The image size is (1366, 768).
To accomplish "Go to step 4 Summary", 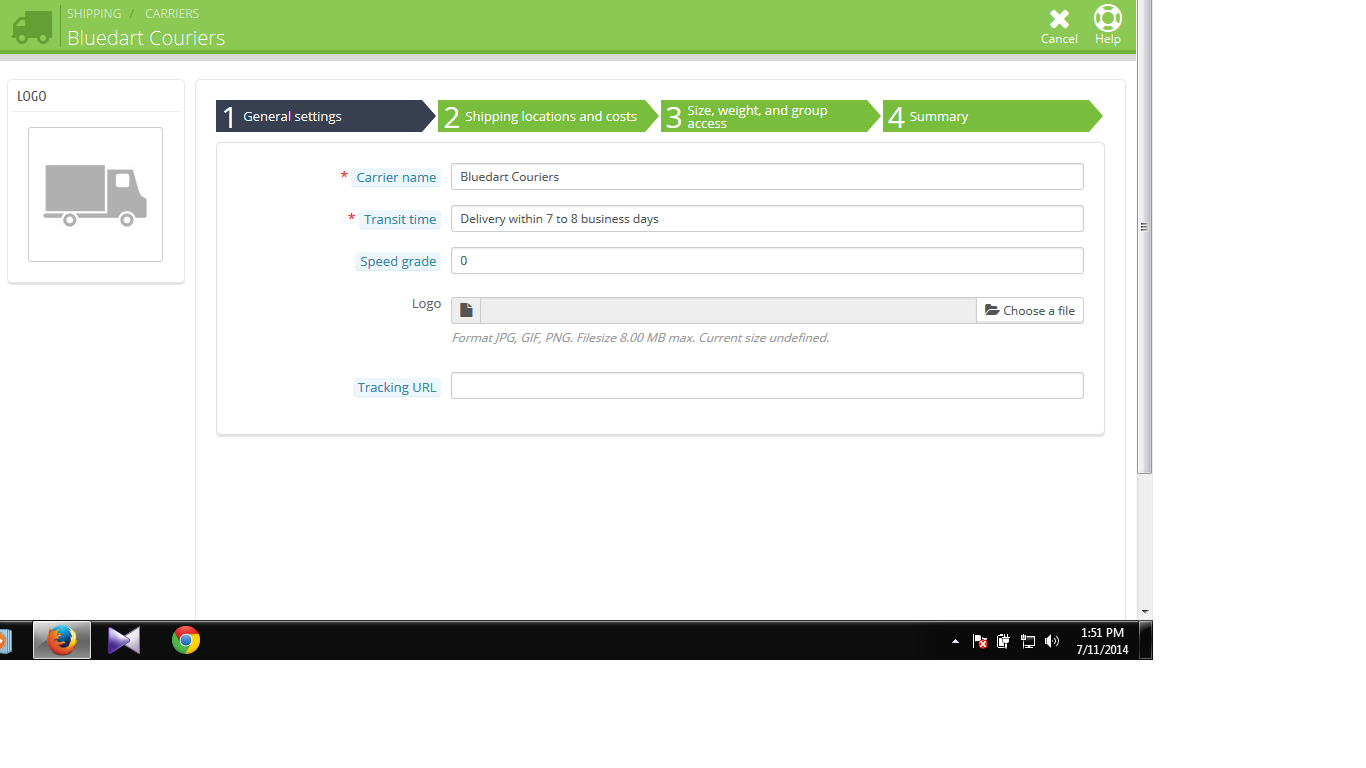I will (x=992, y=116).
